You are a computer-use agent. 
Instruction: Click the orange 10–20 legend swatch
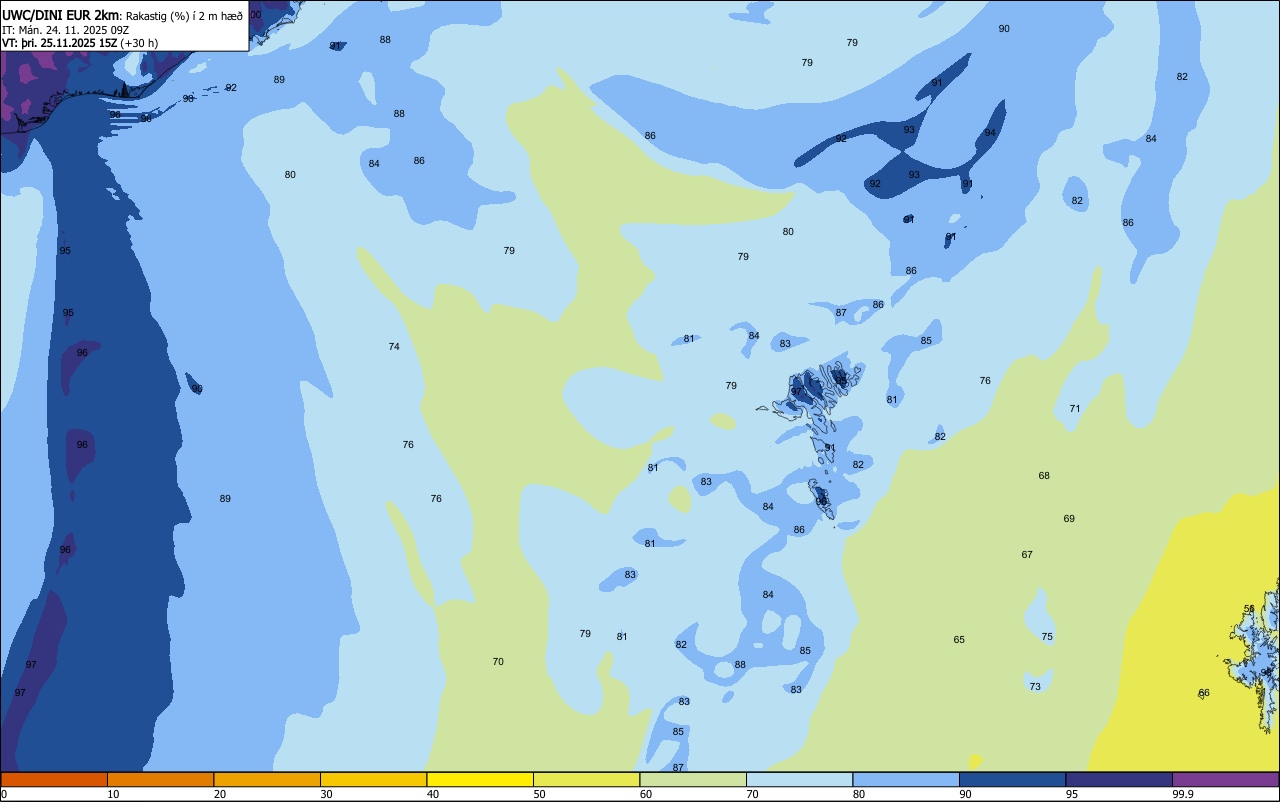(x=160, y=779)
